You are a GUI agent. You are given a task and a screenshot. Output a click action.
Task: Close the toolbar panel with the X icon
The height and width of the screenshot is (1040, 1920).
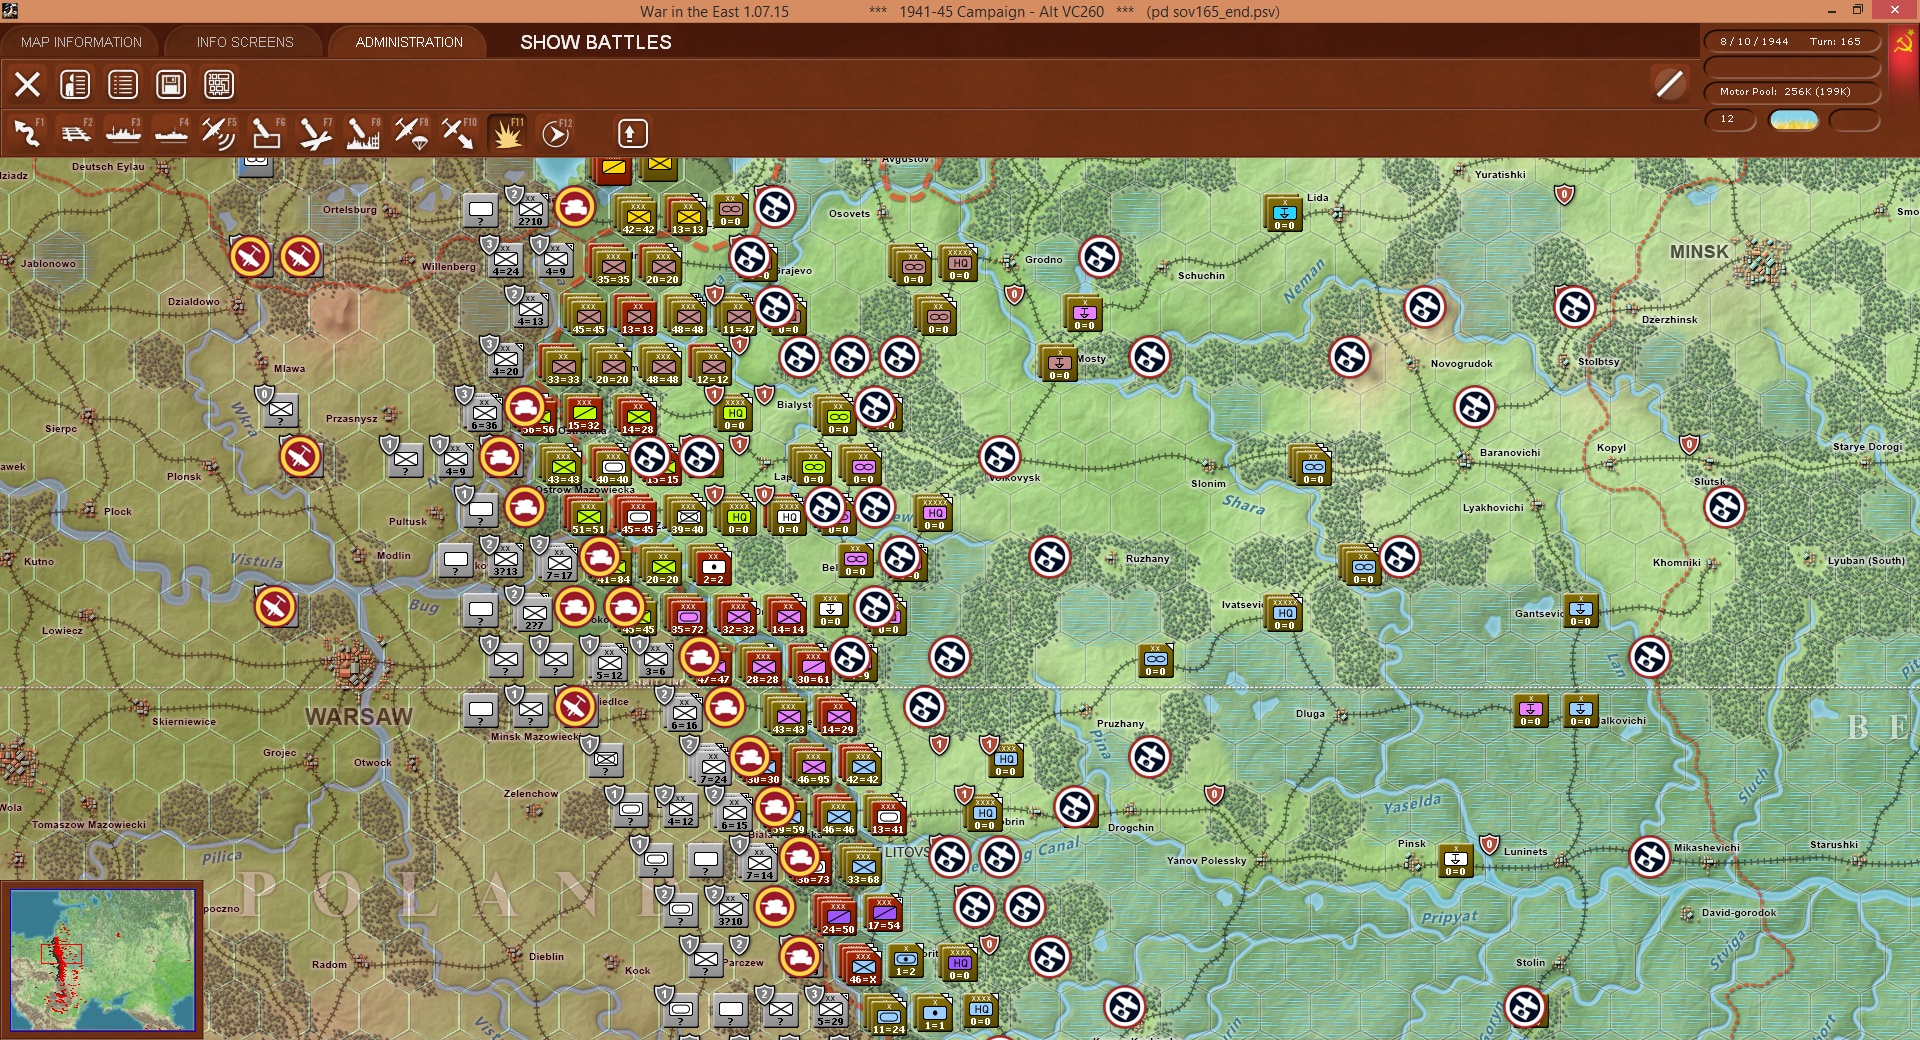coord(27,85)
